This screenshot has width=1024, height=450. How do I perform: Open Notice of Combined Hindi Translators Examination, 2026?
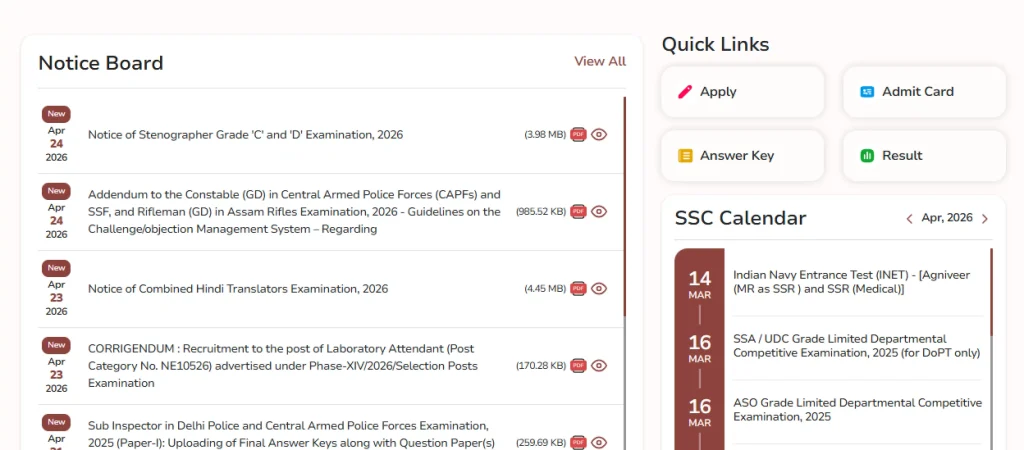point(238,289)
